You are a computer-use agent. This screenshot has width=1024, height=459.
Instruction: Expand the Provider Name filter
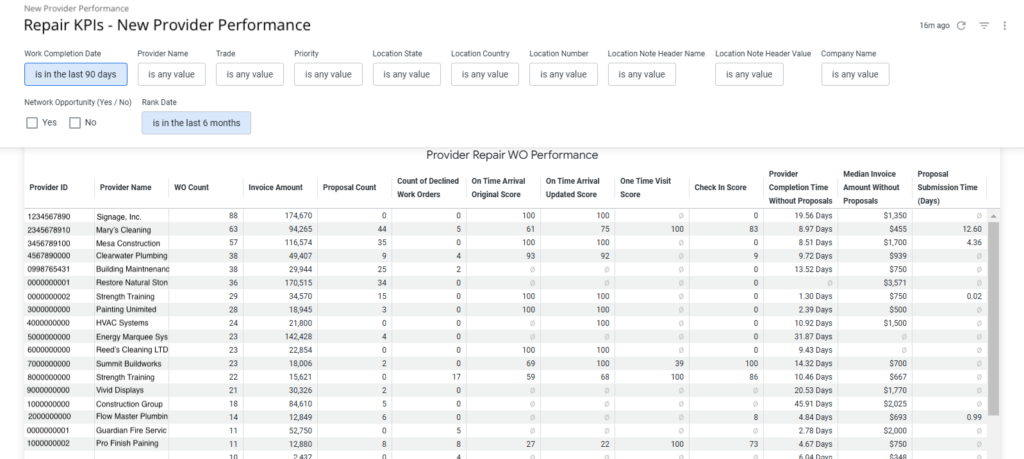[x=171, y=74]
